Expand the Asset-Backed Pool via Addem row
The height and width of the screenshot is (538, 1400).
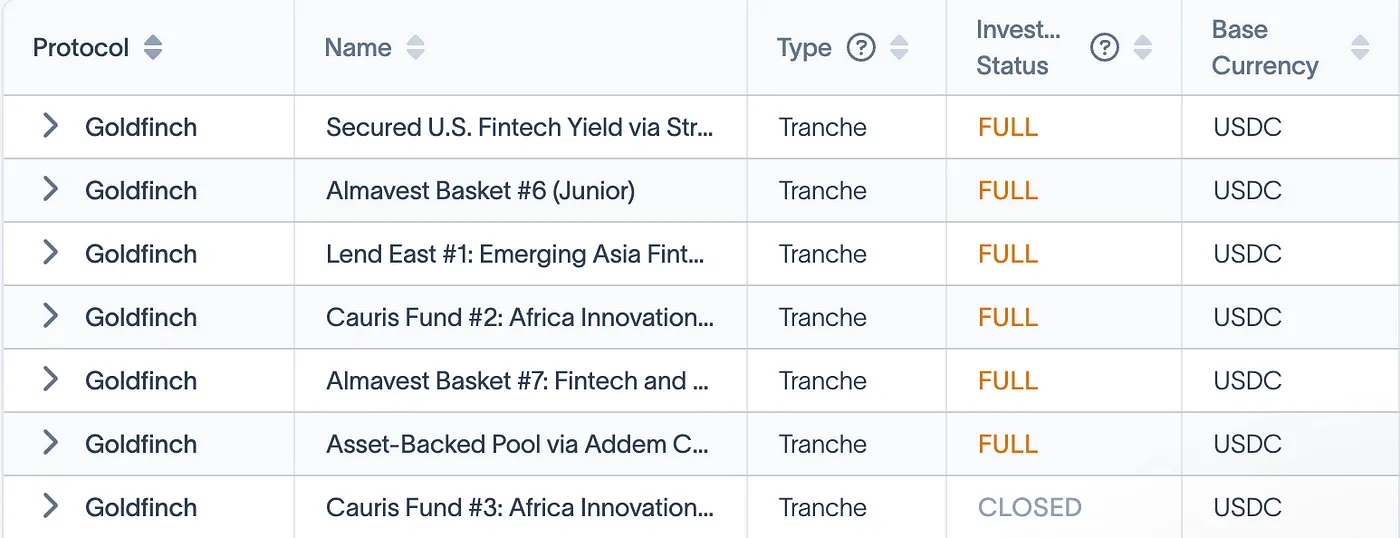(50, 443)
